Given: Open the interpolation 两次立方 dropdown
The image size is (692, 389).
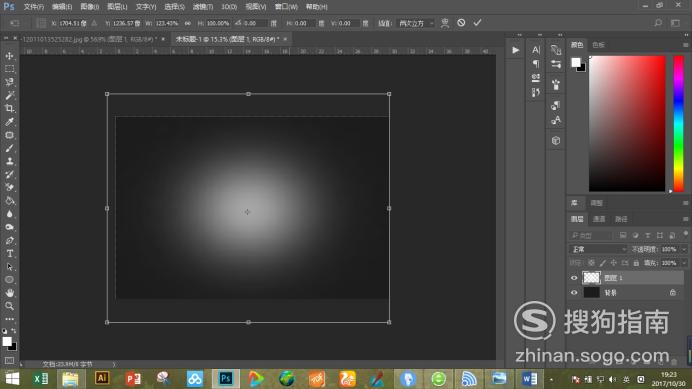Looking at the screenshot, I should click(416, 23).
